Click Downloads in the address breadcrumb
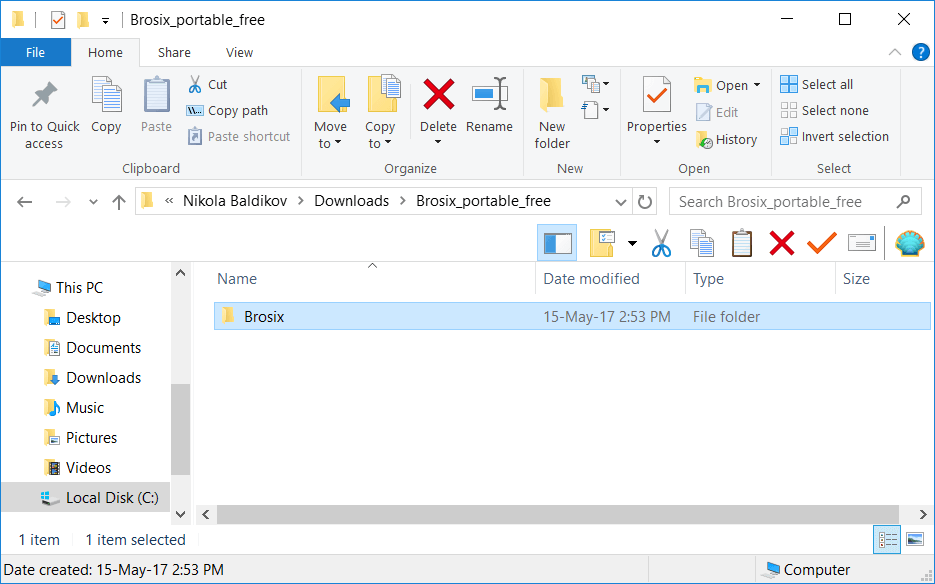The height and width of the screenshot is (584, 935). click(x=351, y=201)
